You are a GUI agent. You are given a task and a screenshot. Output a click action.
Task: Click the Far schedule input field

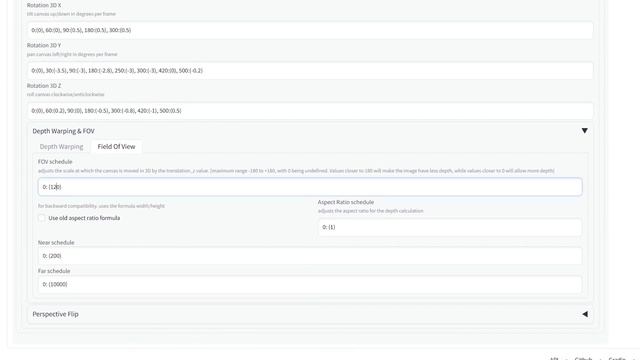[310, 284]
